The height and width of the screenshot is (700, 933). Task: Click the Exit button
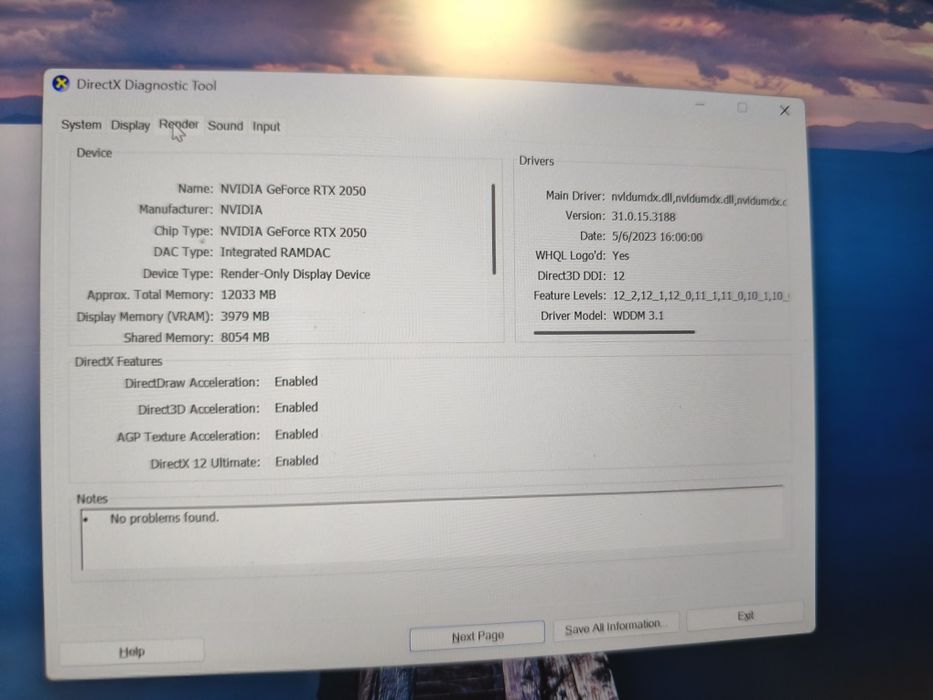[745, 616]
